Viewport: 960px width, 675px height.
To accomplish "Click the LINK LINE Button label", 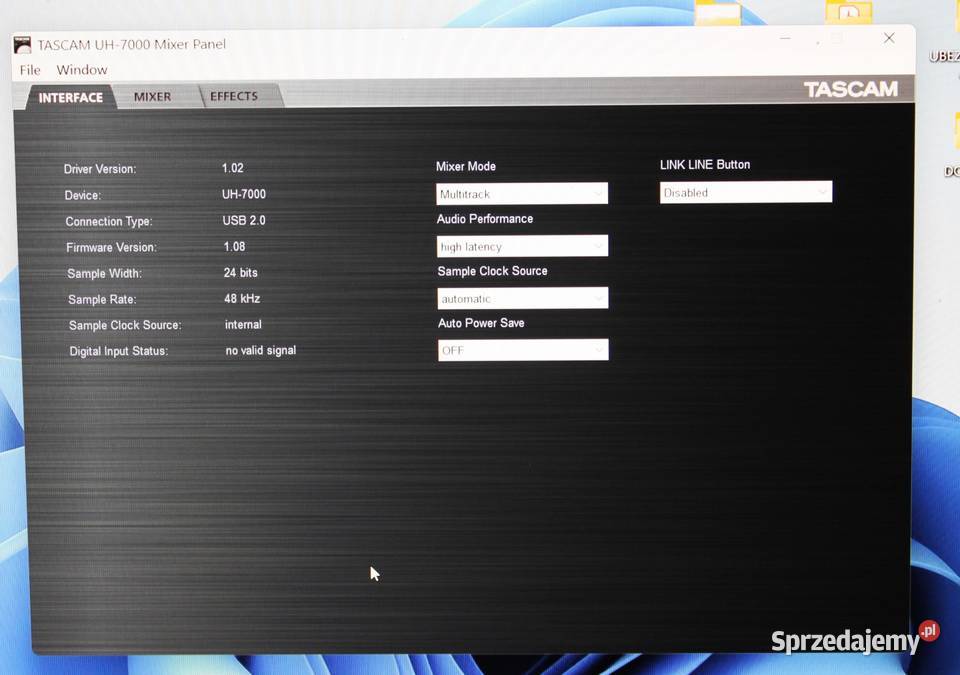I will [705, 165].
